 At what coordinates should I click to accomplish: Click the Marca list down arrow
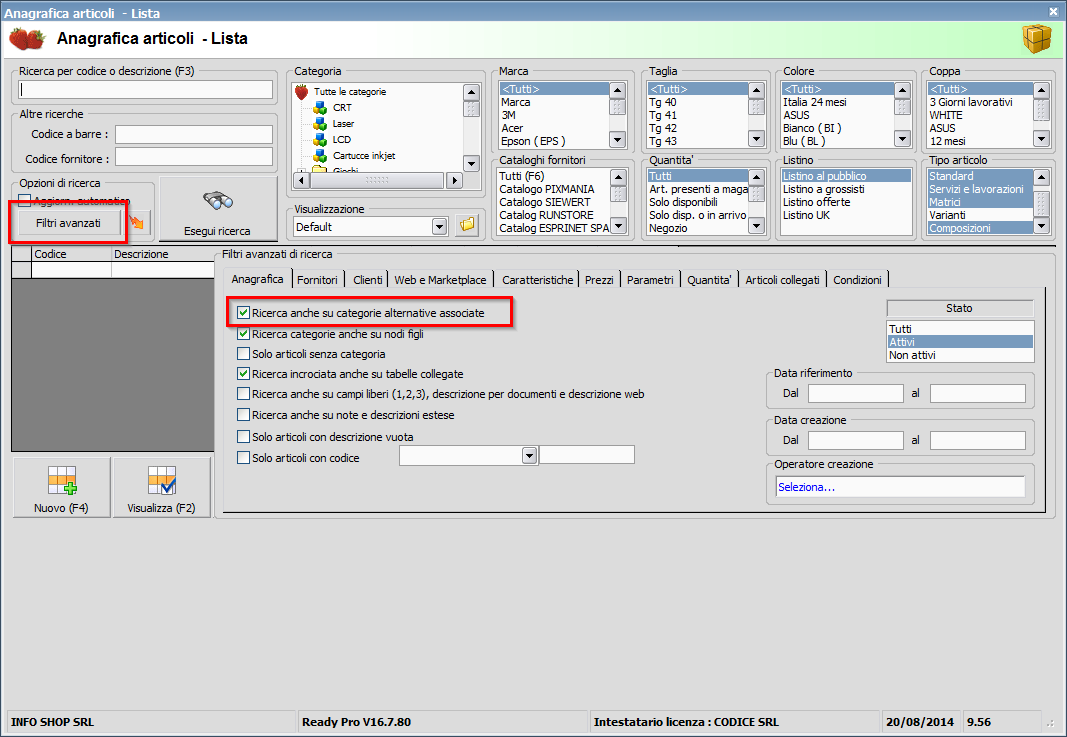coord(617,140)
